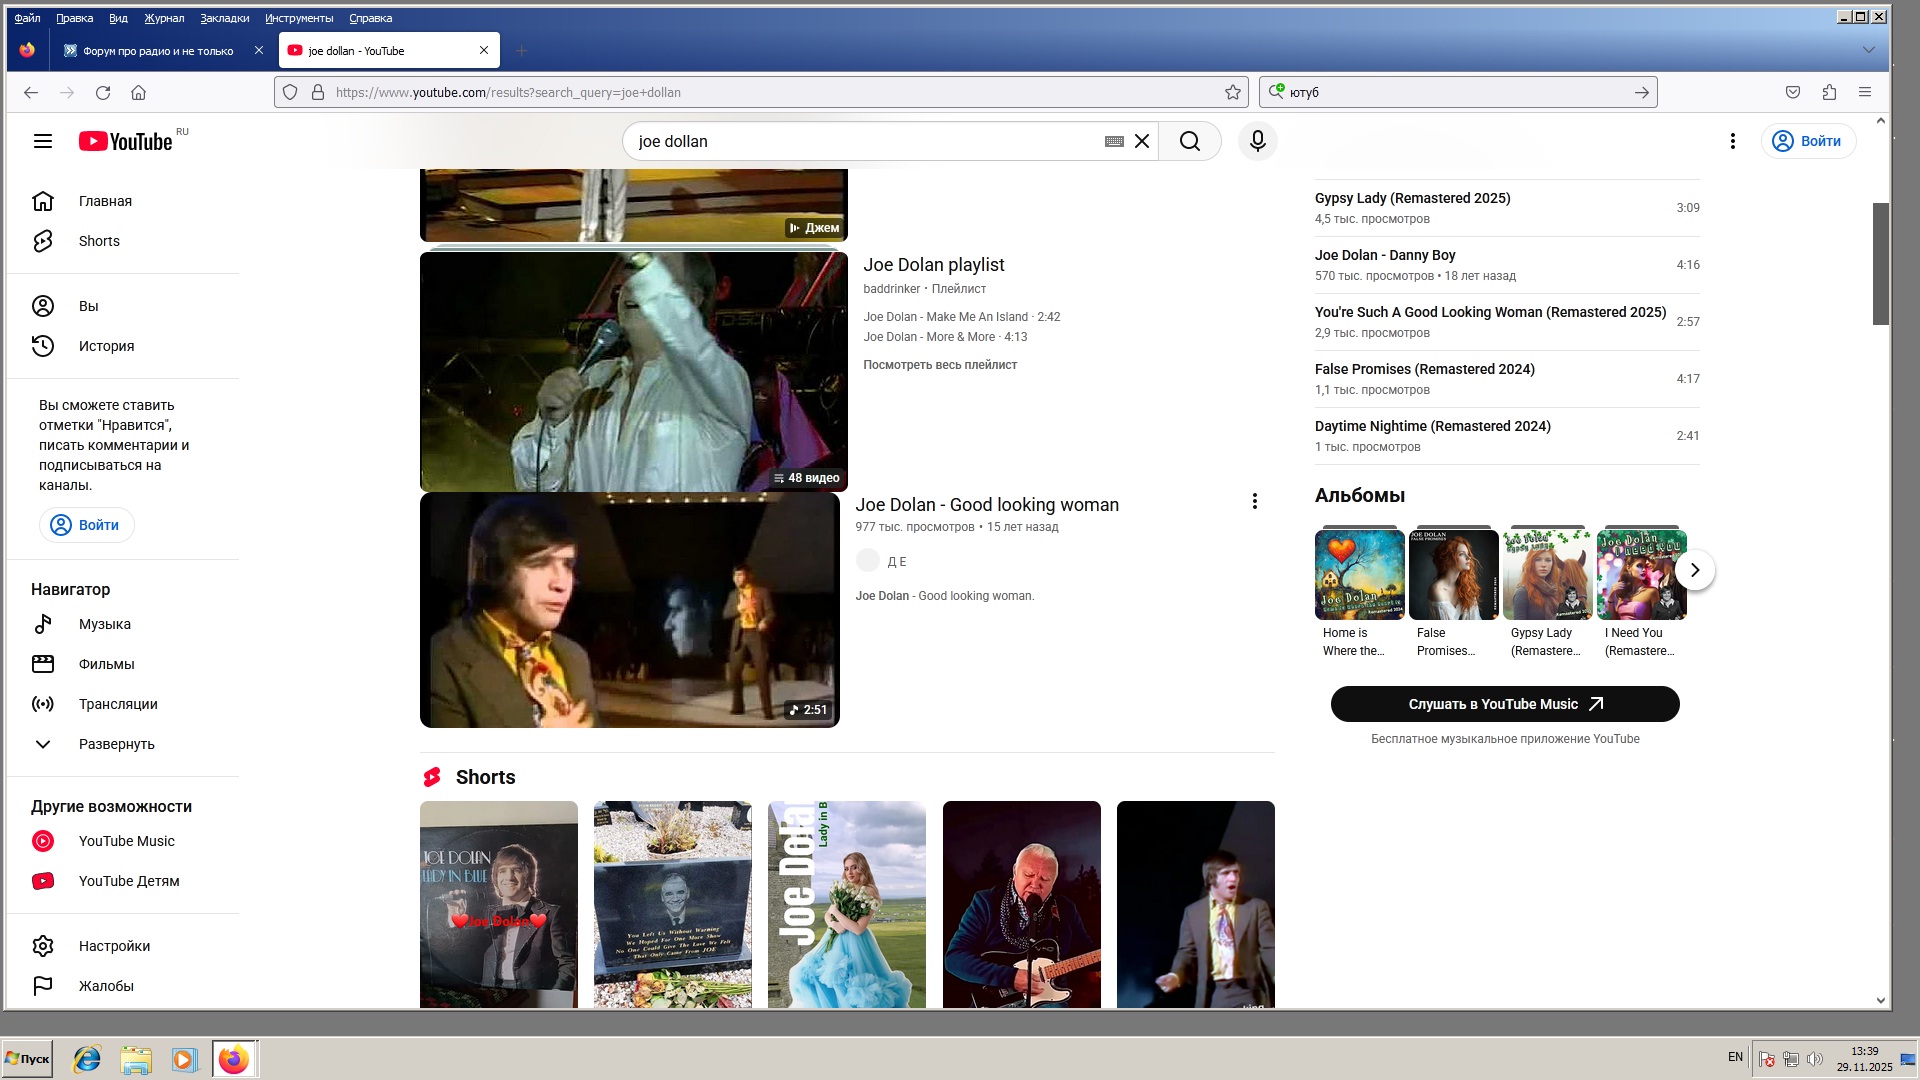
Task: Open YouTube settings three-dots menu
Action: pos(1732,141)
